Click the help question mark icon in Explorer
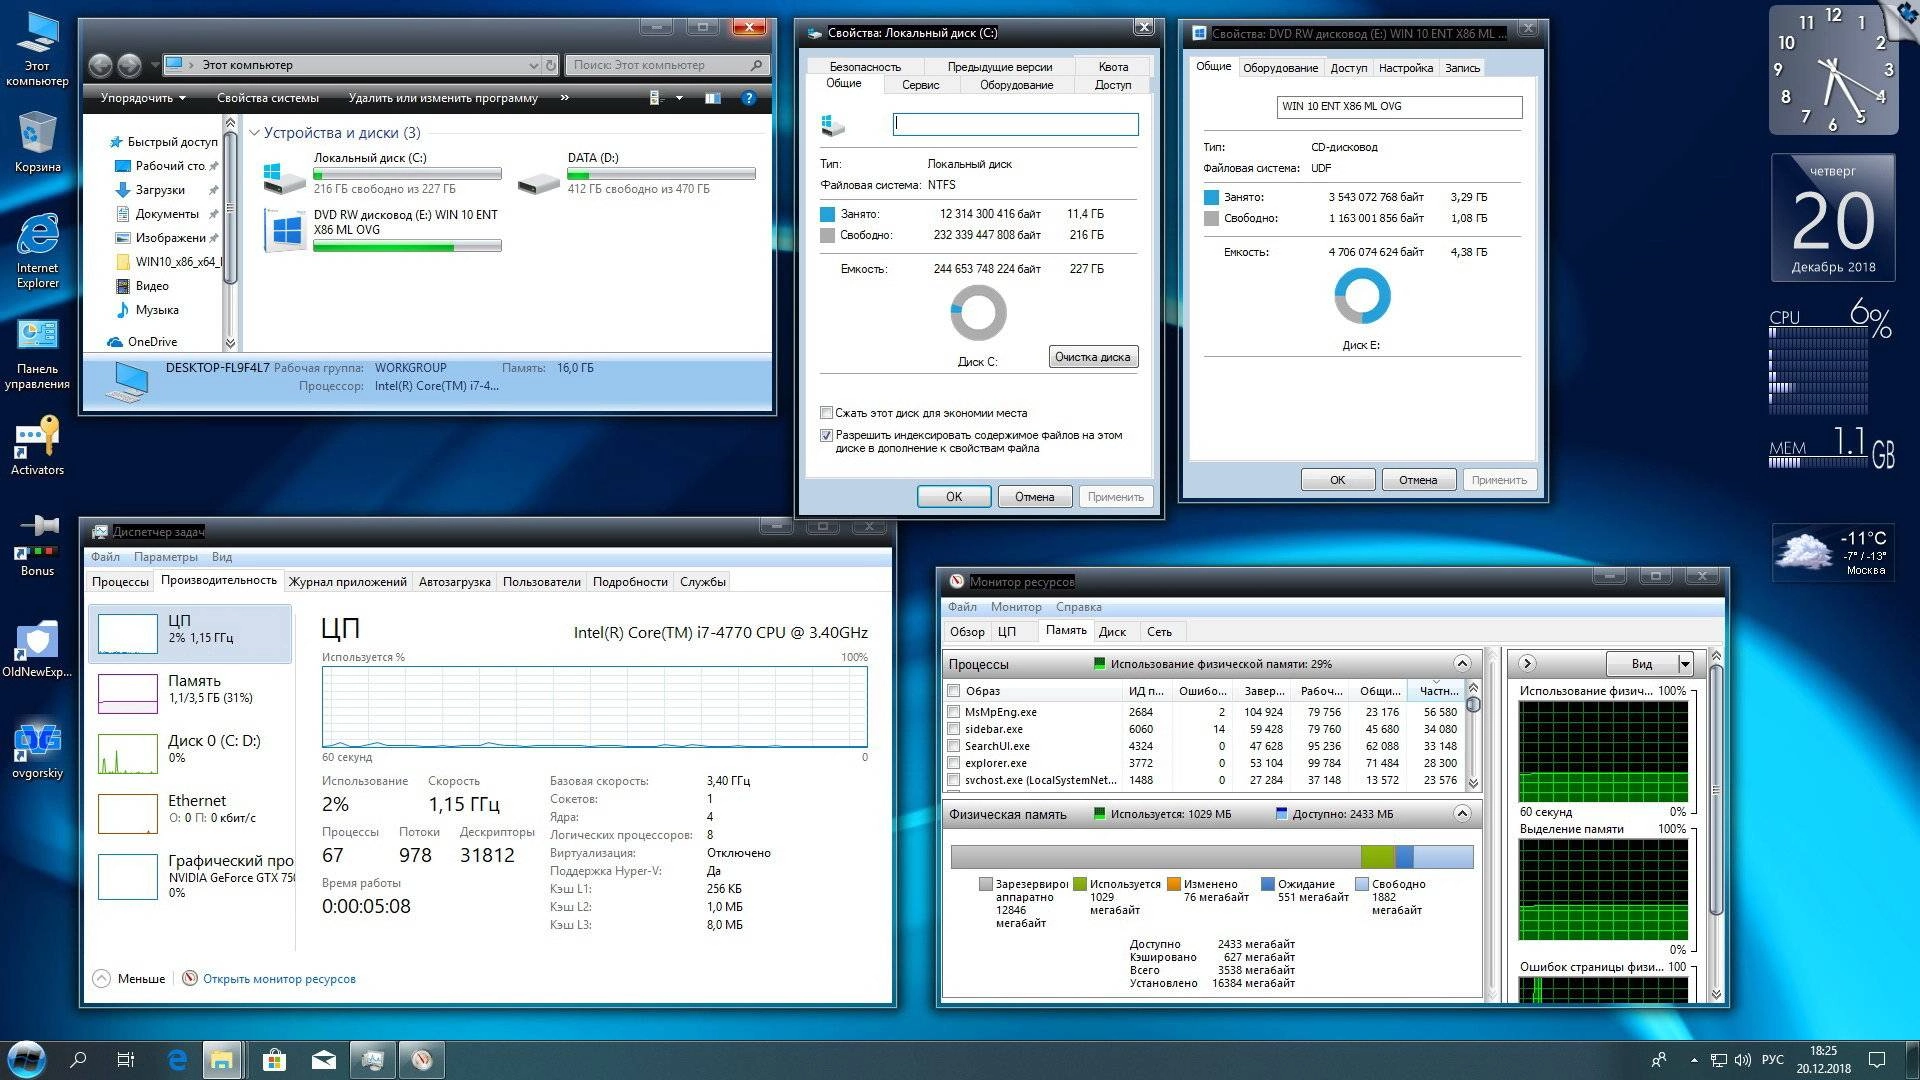Viewport: 1920px width, 1080px height. point(748,98)
